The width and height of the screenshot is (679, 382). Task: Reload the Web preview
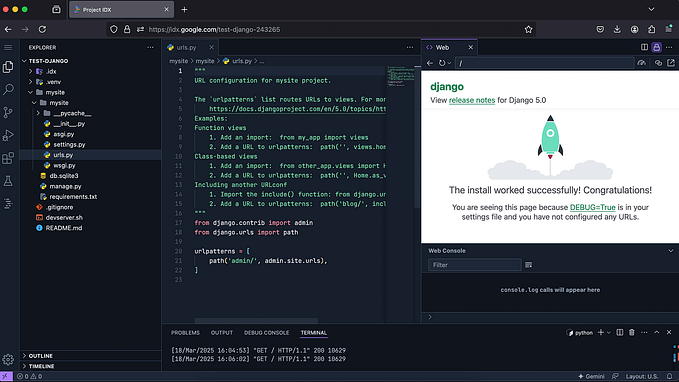442,63
